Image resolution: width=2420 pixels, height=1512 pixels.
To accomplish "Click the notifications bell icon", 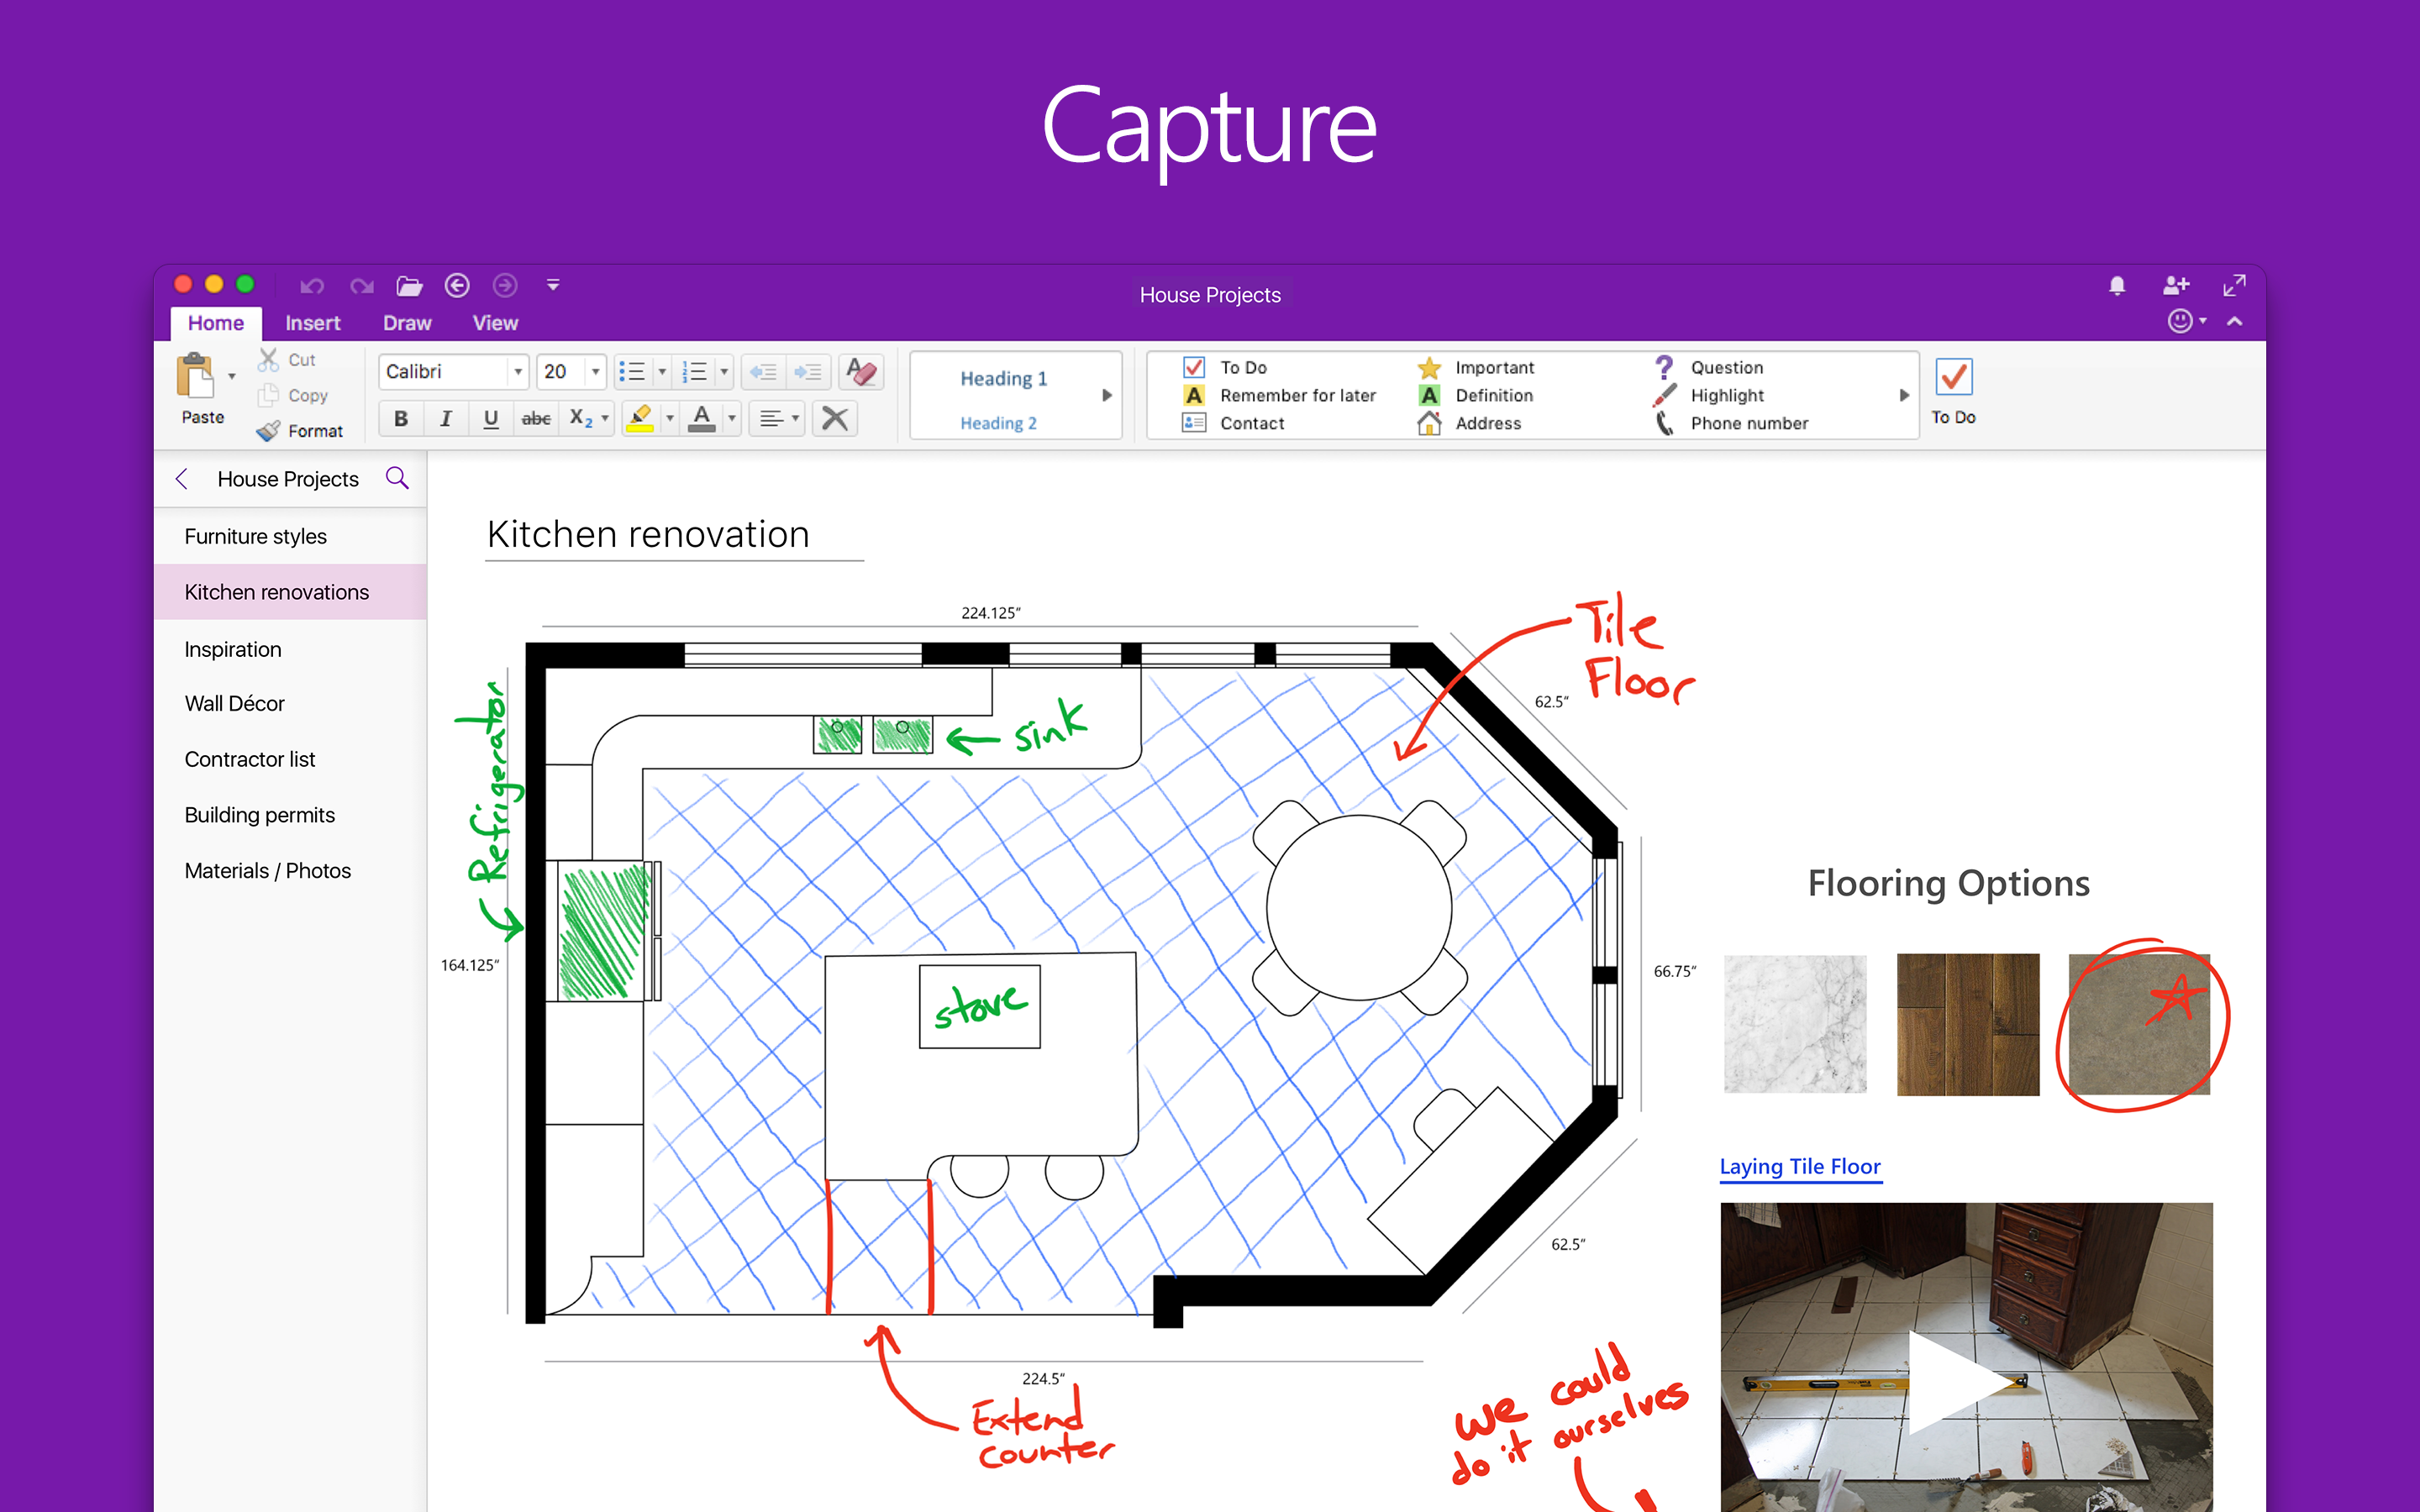I will 2117,285.
